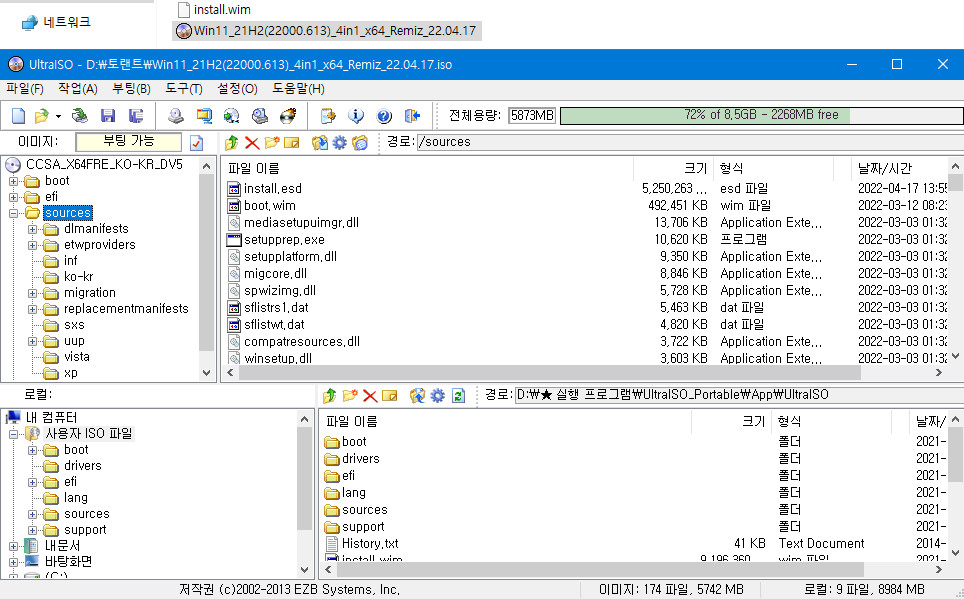Open the dropdown arrow next to Open icon
The height and width of the screenshot is (599, 964).
click(x=58, y=116)
